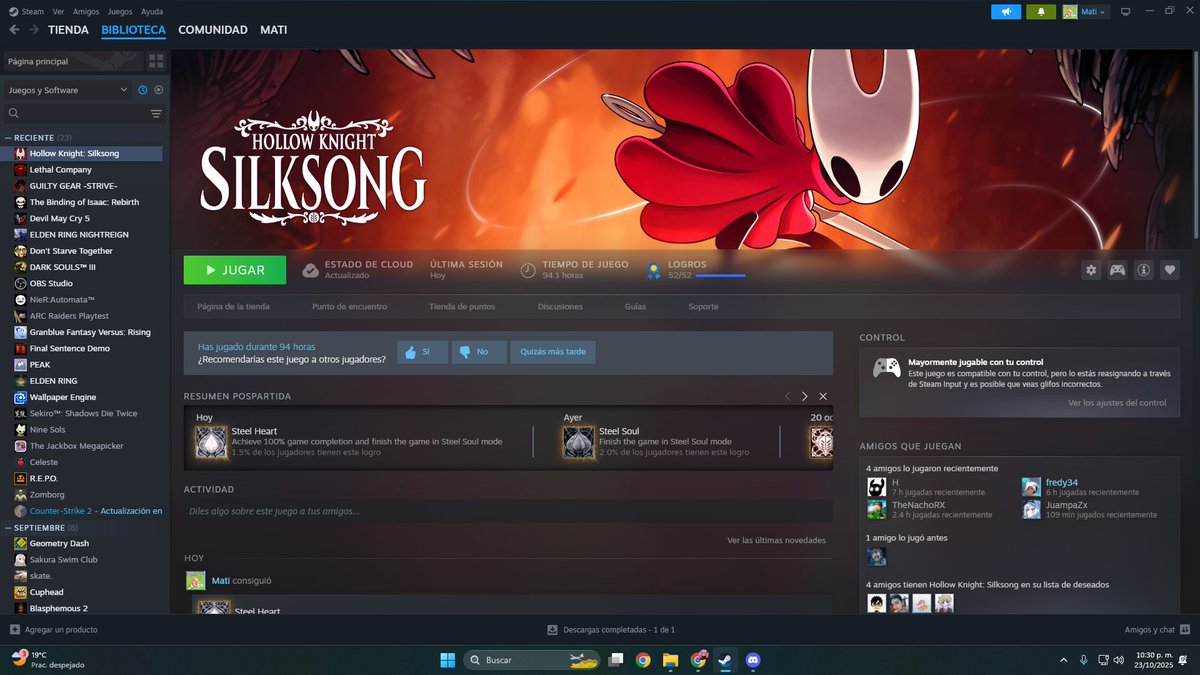Click the activity text box Diles algo
This screenshot has height=675, width=1200.
click(x=508, y=511)
